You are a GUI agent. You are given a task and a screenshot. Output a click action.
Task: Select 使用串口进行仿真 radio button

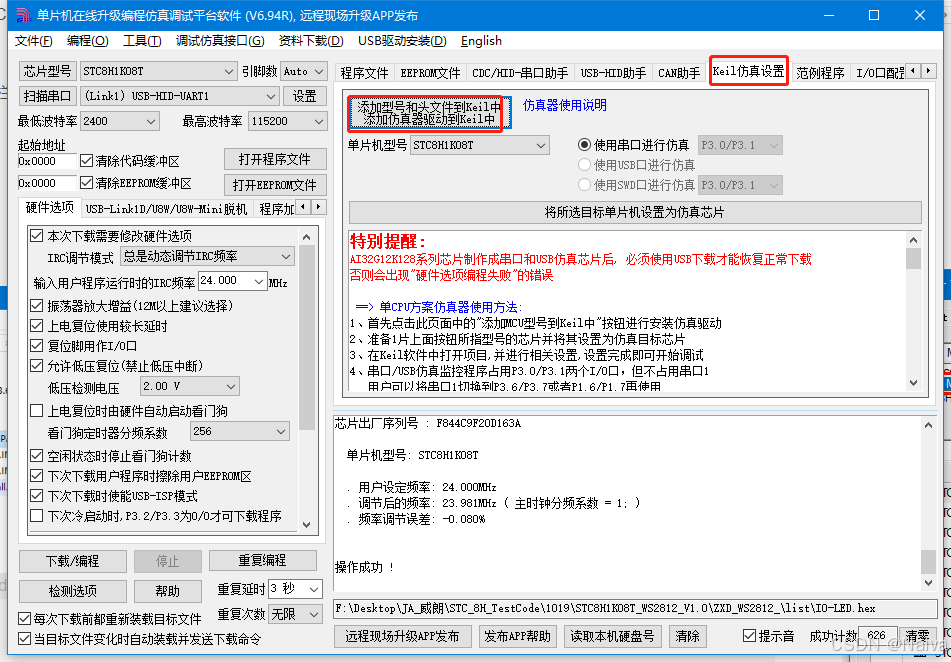(x=584, y=144)
